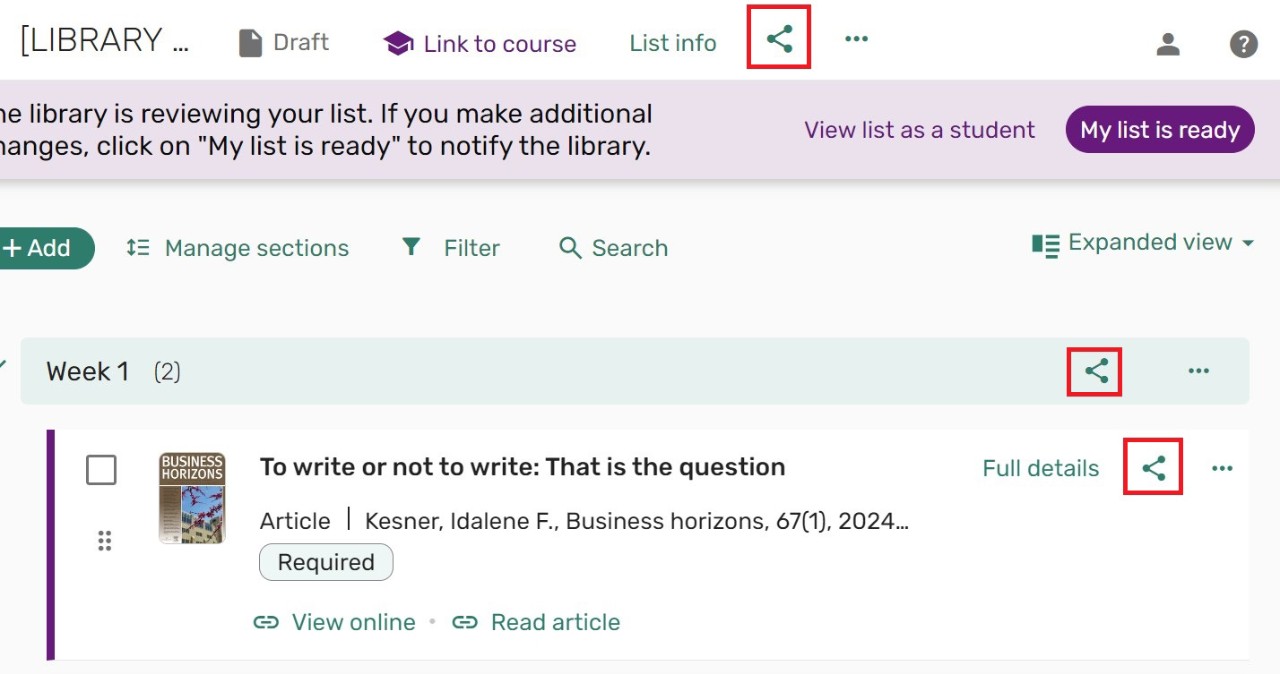Click the Manage sections icon
This screenshot has width=1280, height=674.
(139, 247)
